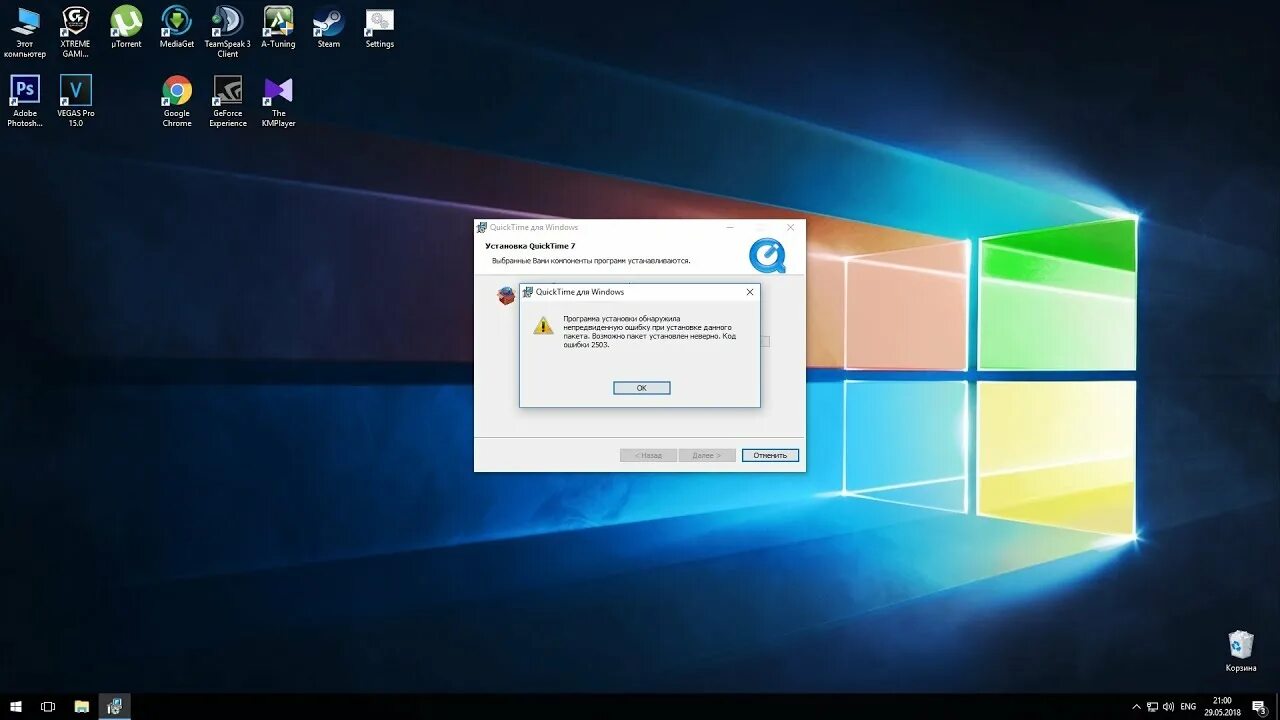Launch µTorrent from the desktop

pos(126,27)
